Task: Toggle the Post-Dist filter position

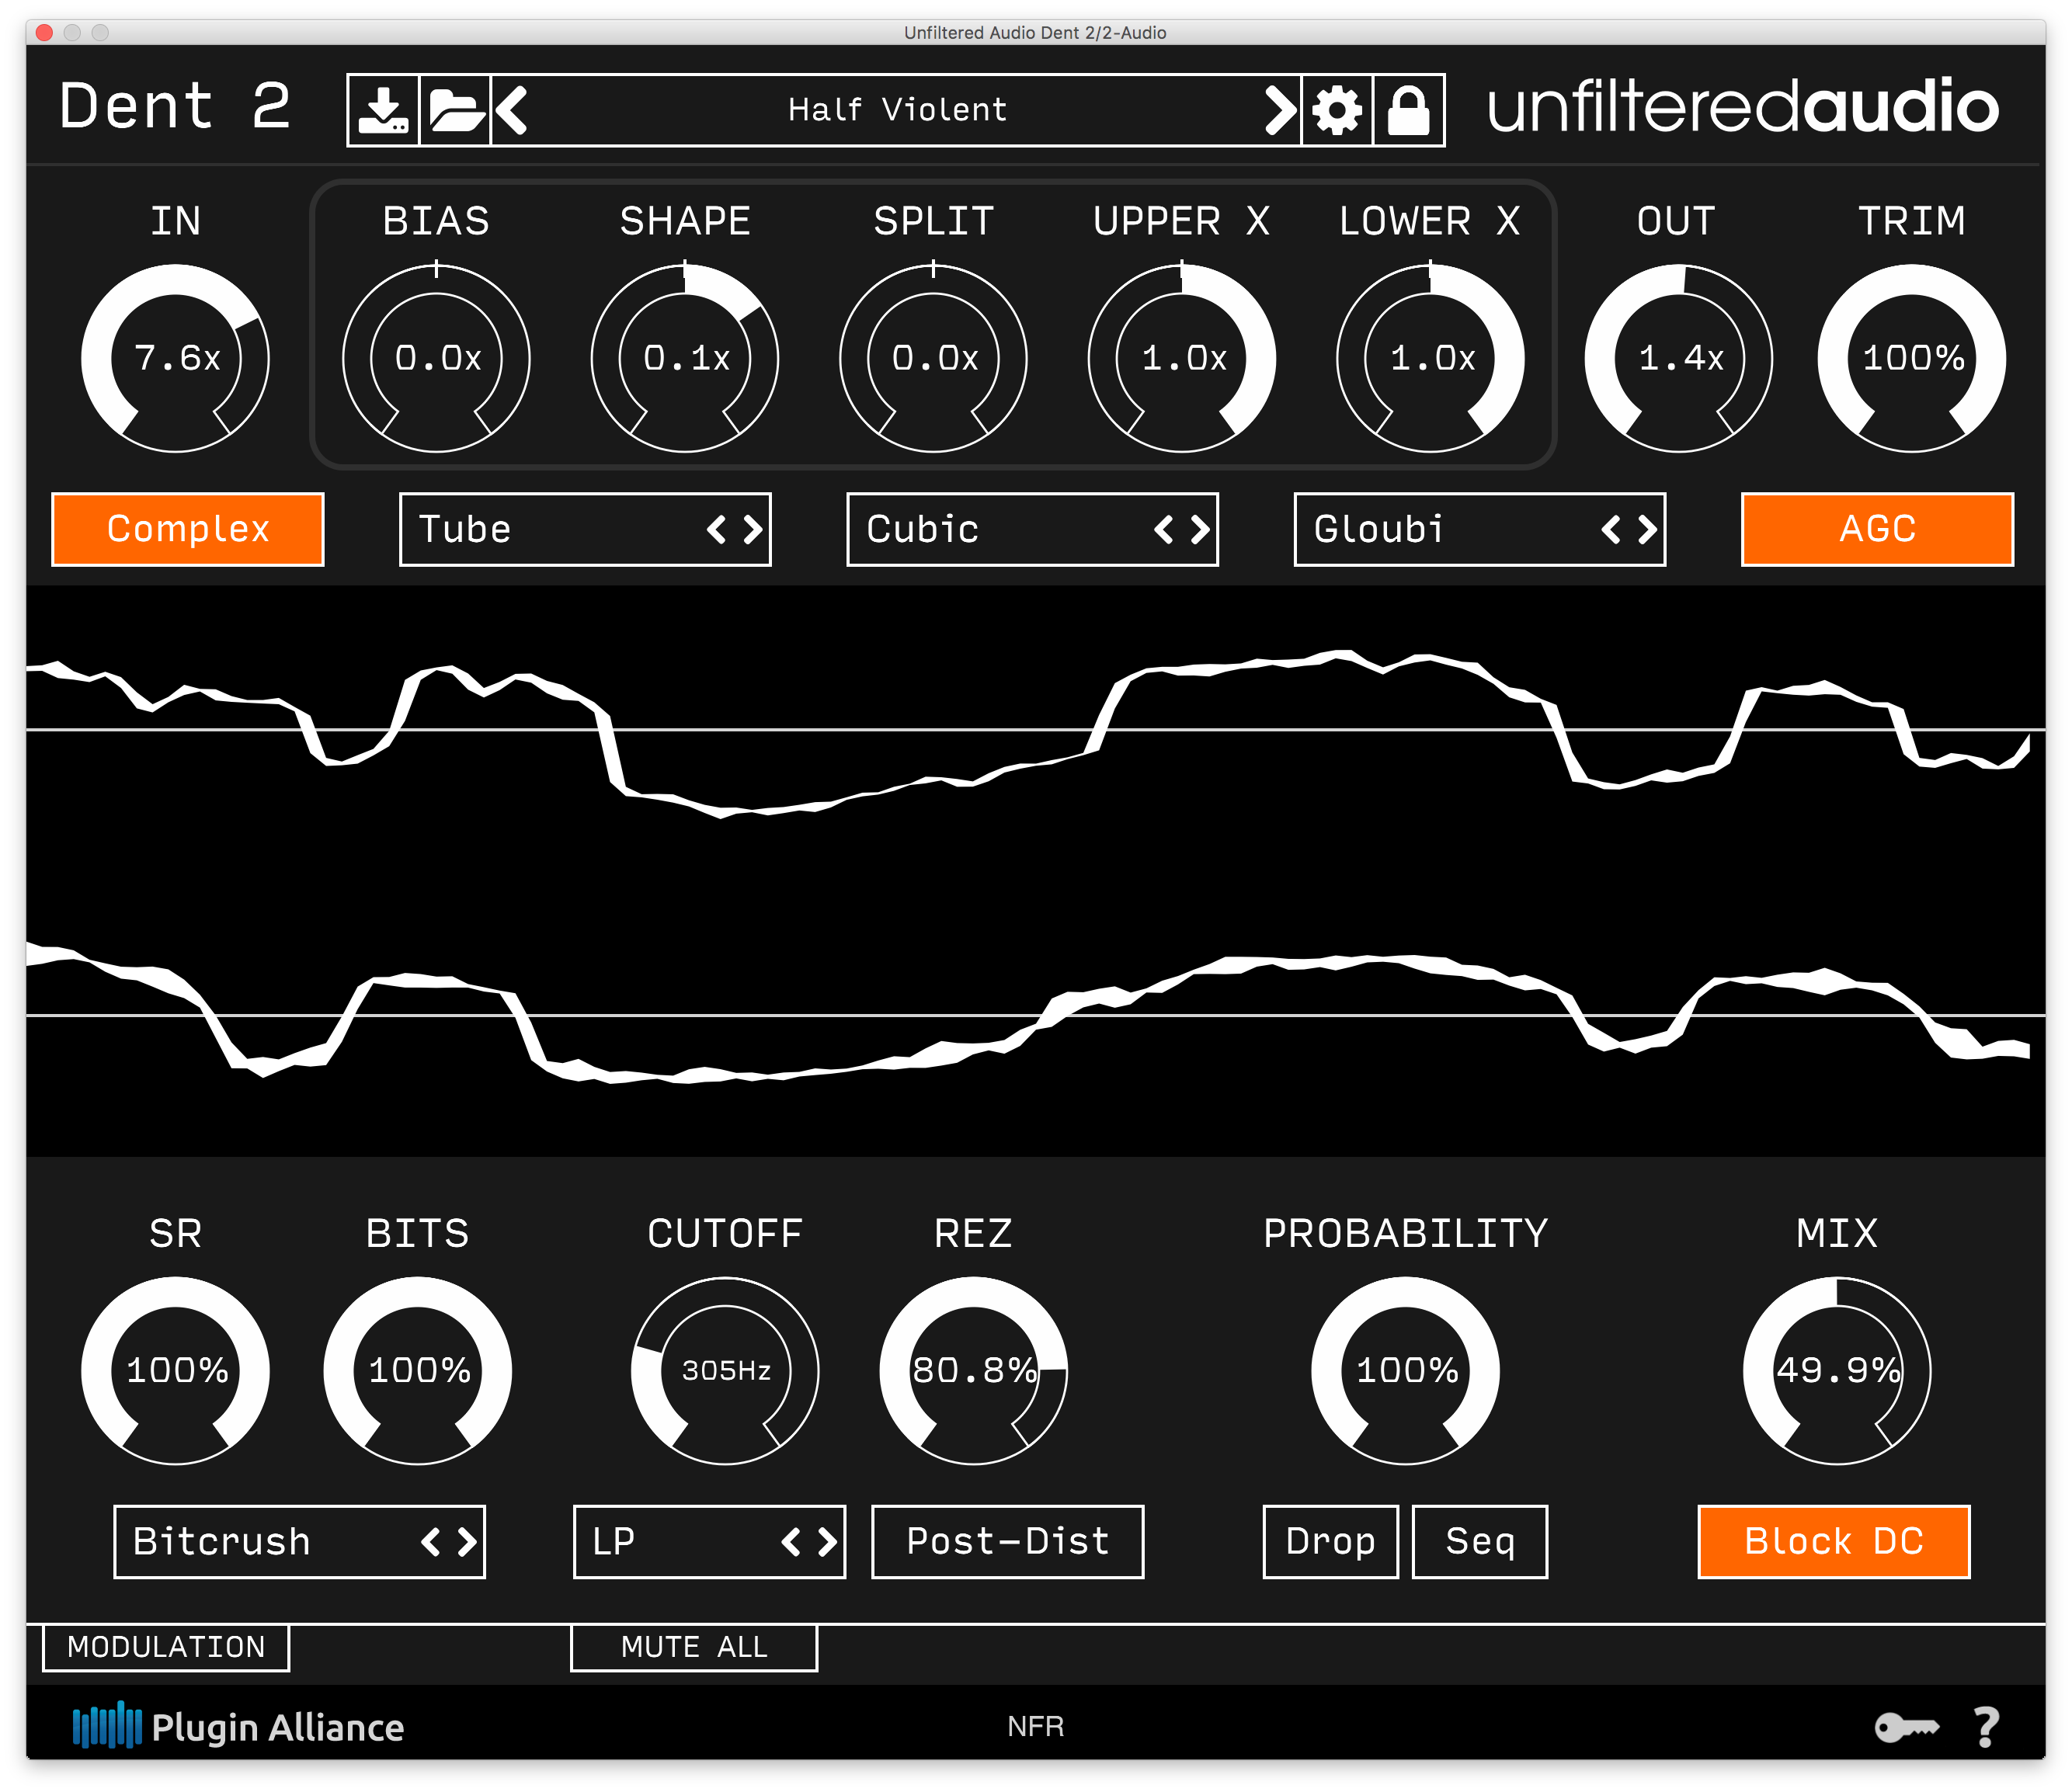Action: pyautogui.click(x=1008, y=1542)
